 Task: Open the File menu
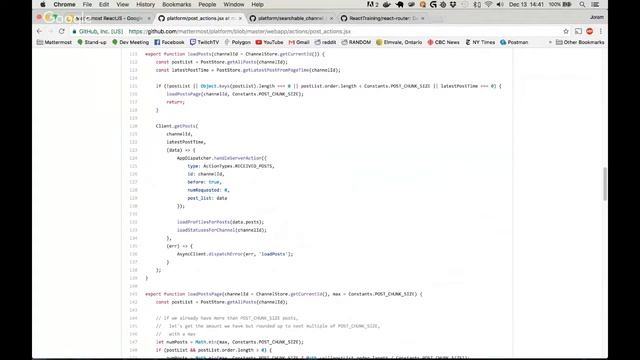coord(87,4)
